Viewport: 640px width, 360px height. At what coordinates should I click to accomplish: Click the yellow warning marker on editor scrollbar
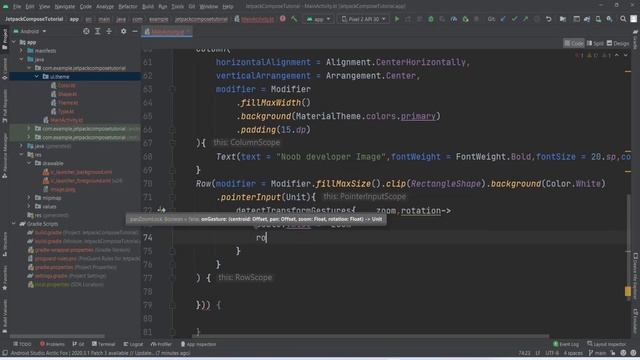[627, 291]
